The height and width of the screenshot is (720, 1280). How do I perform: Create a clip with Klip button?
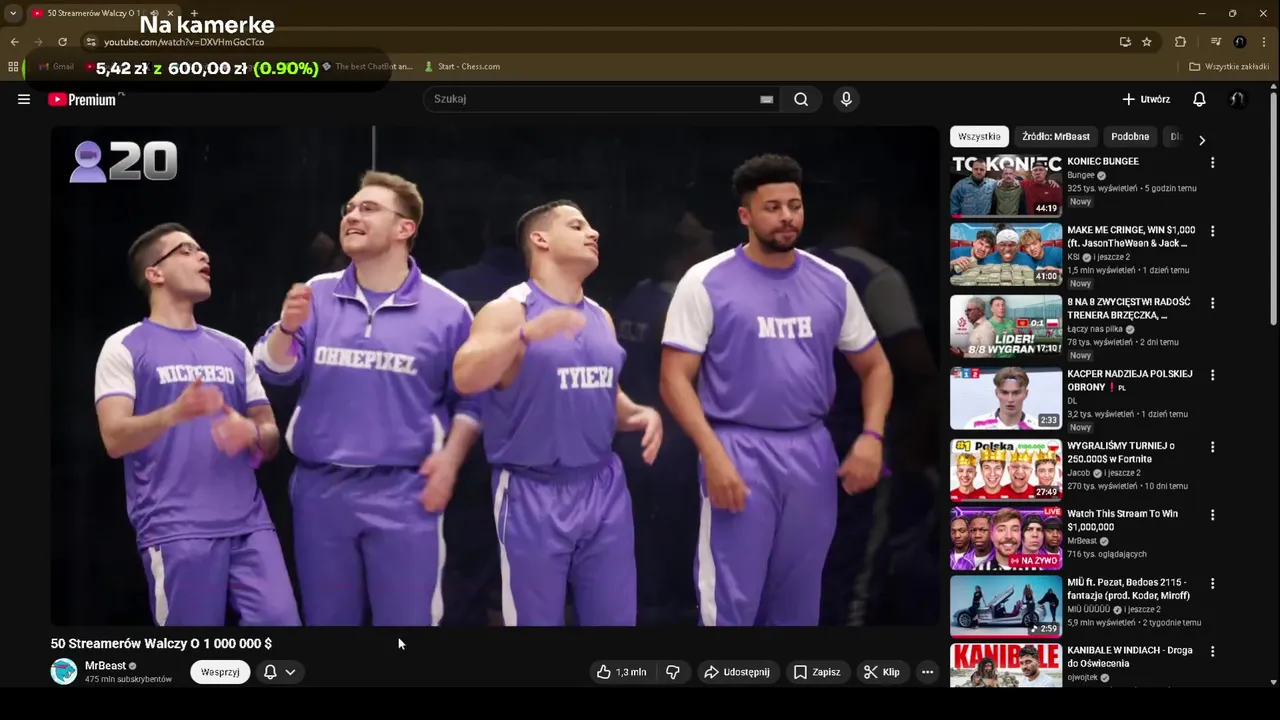pos(882,672)
